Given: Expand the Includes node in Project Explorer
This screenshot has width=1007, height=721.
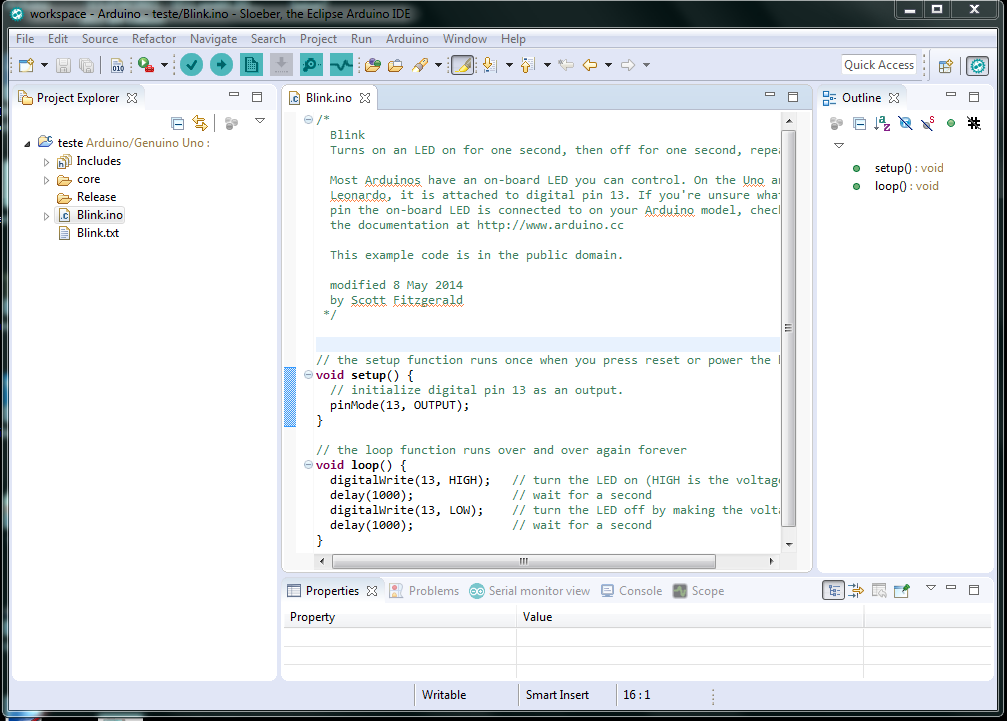Looking at the screenshot, I should point(45,160).
